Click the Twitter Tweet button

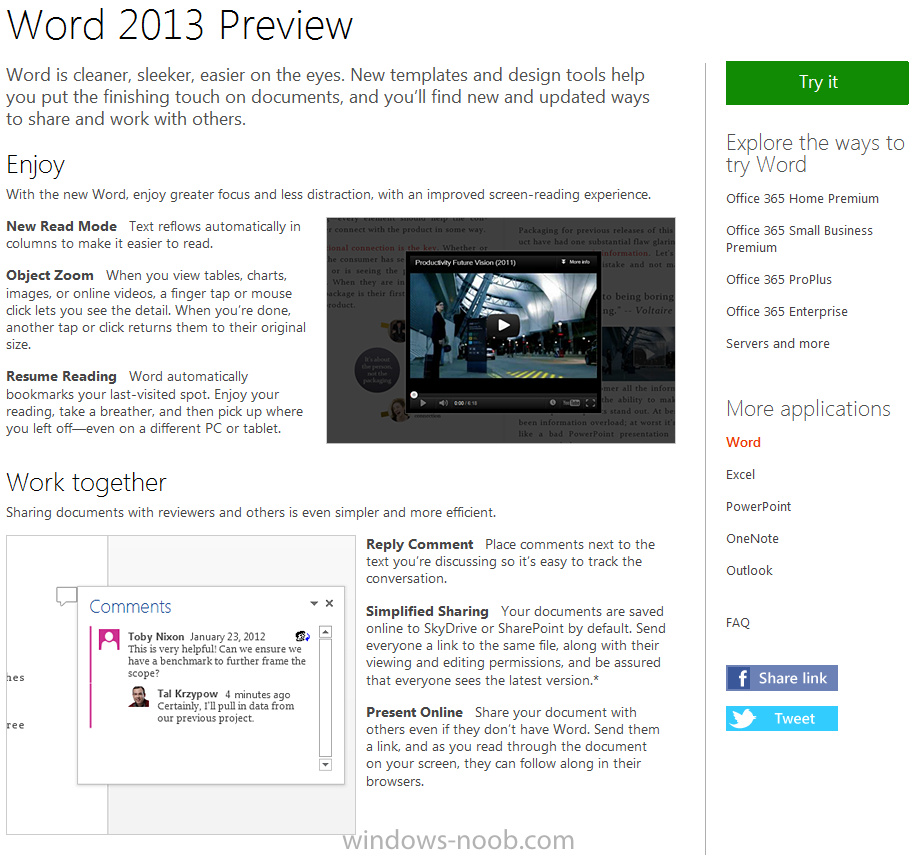click(x=782, y=718)
